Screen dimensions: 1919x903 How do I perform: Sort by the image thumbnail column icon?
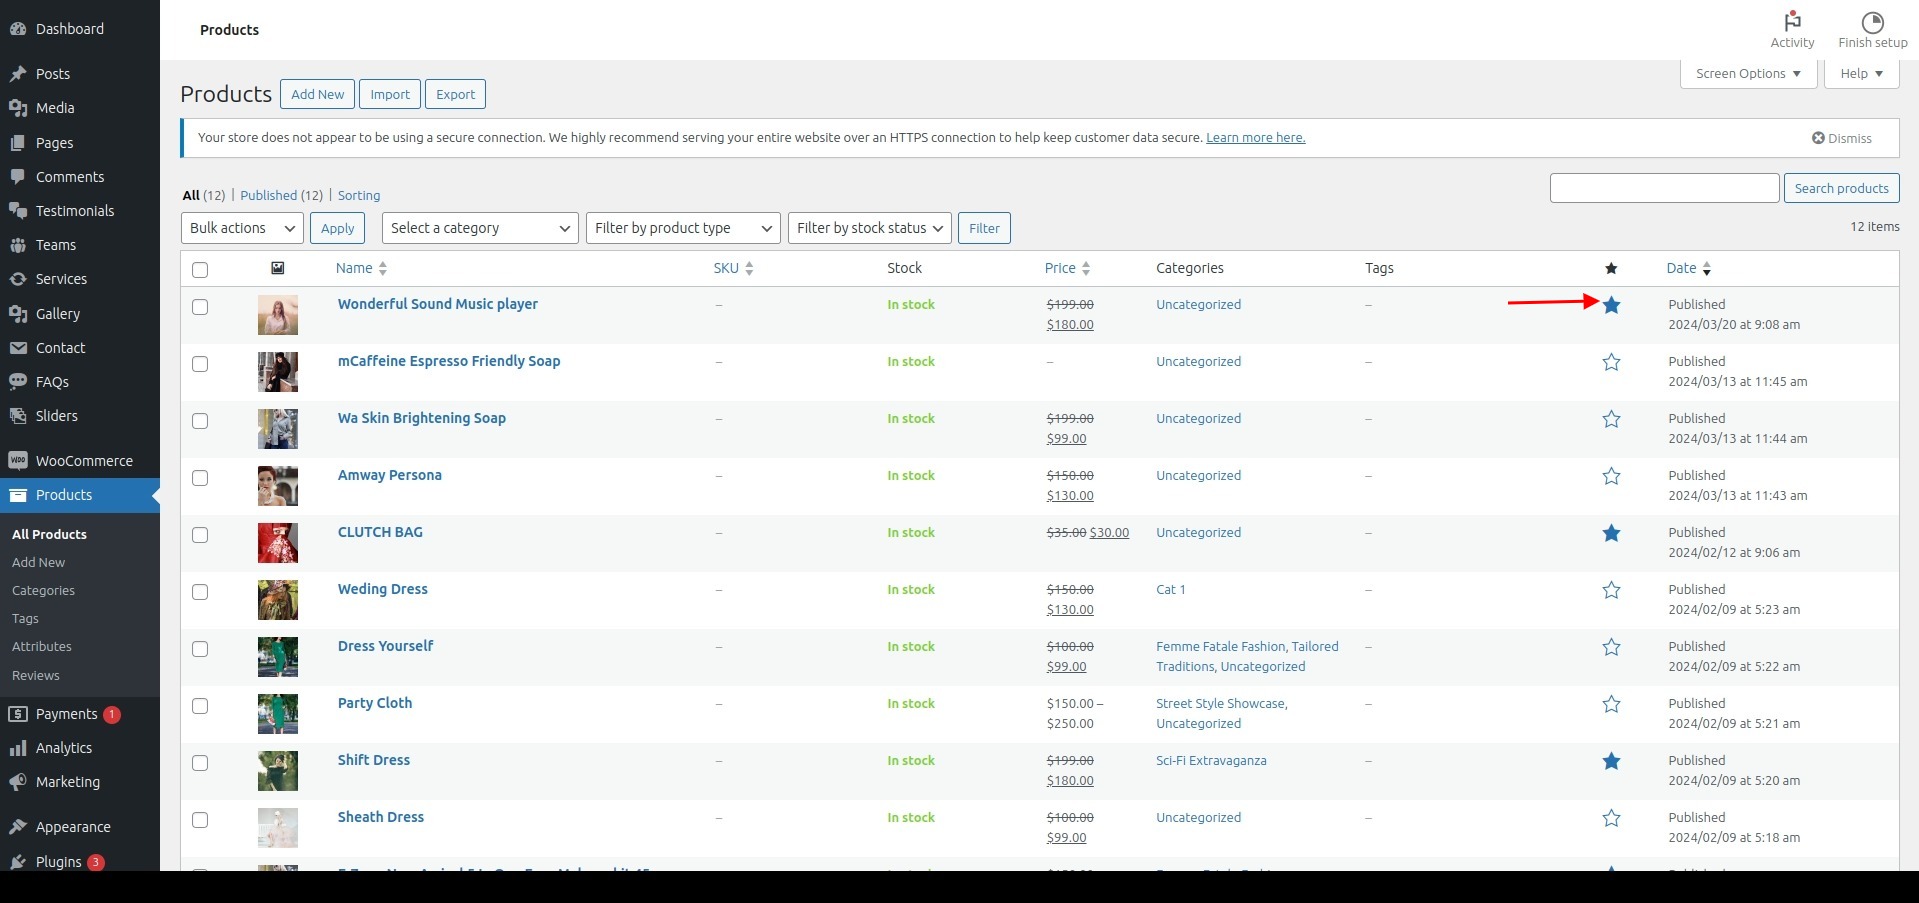(278, 268)
